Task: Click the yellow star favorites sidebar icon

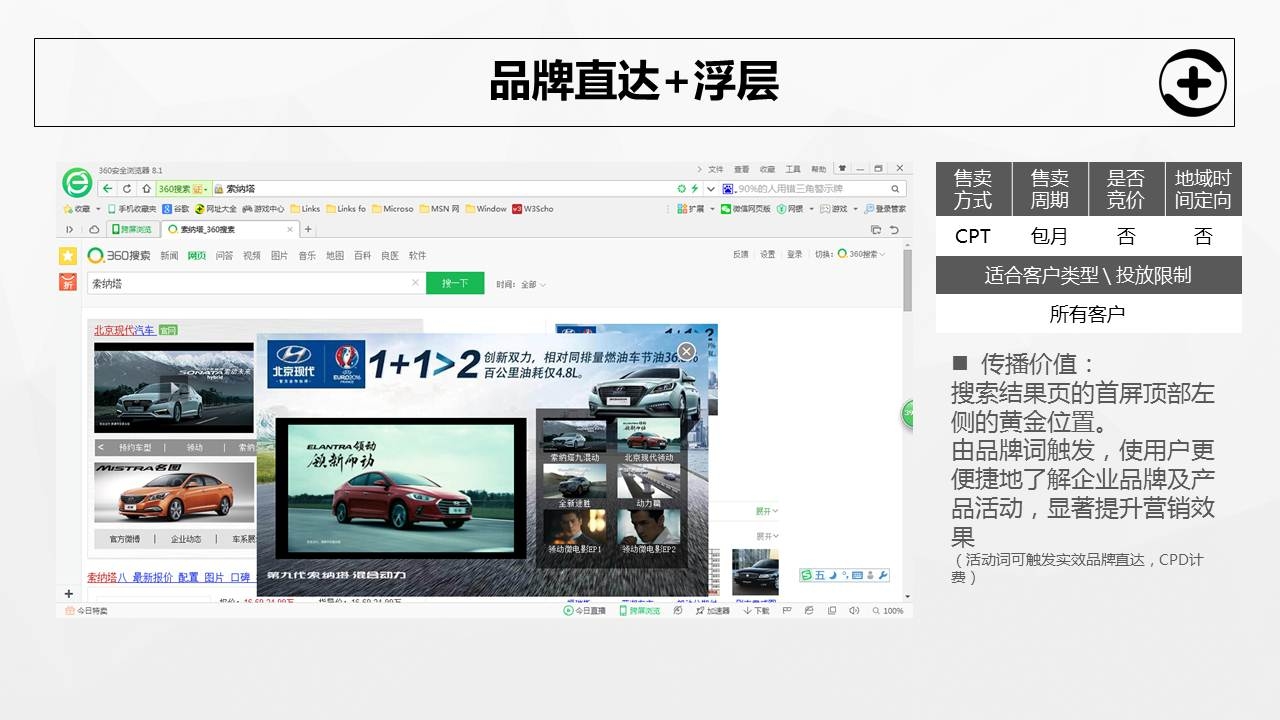Action: [68, 256]
